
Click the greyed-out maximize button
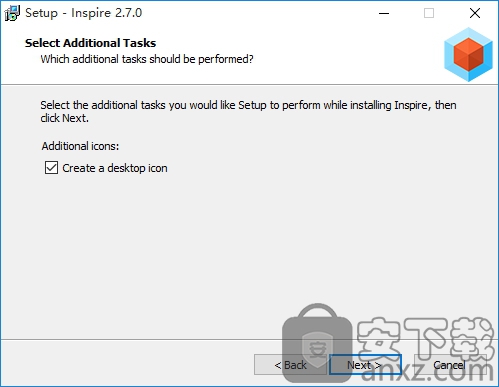429,13
